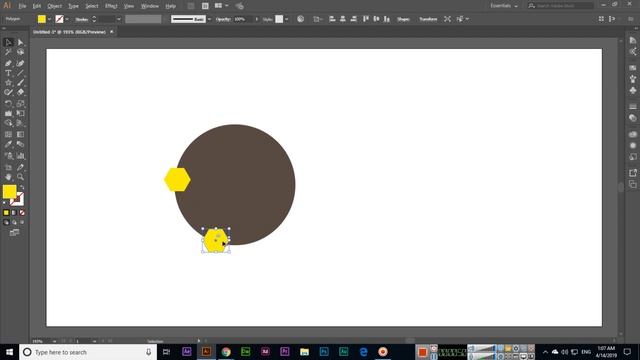Screen dimensions: 640x360
Task: Select the Column Graph tool
Action: [x=20, y=156]
